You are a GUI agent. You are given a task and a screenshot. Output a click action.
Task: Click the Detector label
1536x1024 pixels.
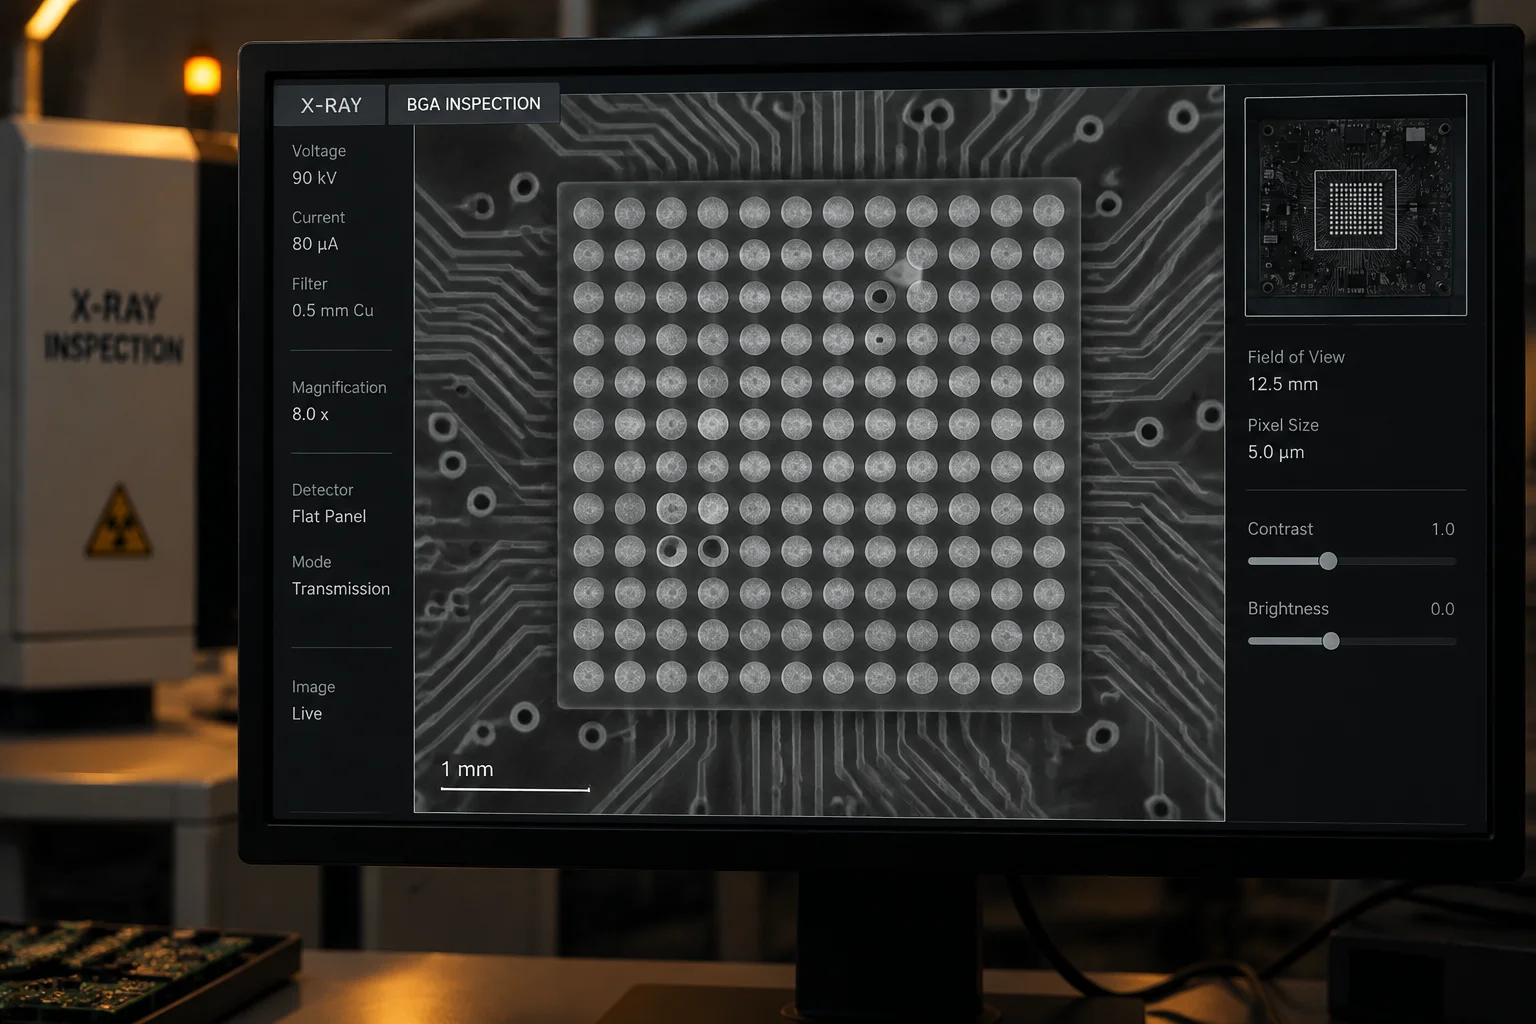(323, 490)
